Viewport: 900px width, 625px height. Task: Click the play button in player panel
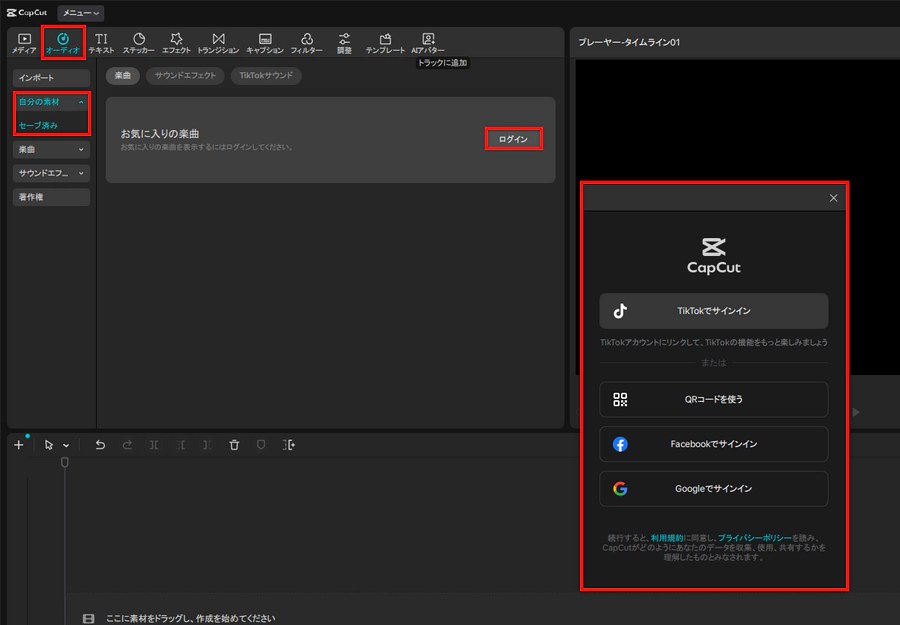coord(856,412)
